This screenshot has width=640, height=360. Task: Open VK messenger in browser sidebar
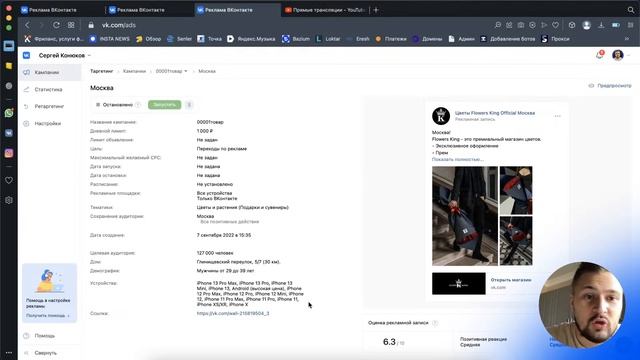(9, 133)
